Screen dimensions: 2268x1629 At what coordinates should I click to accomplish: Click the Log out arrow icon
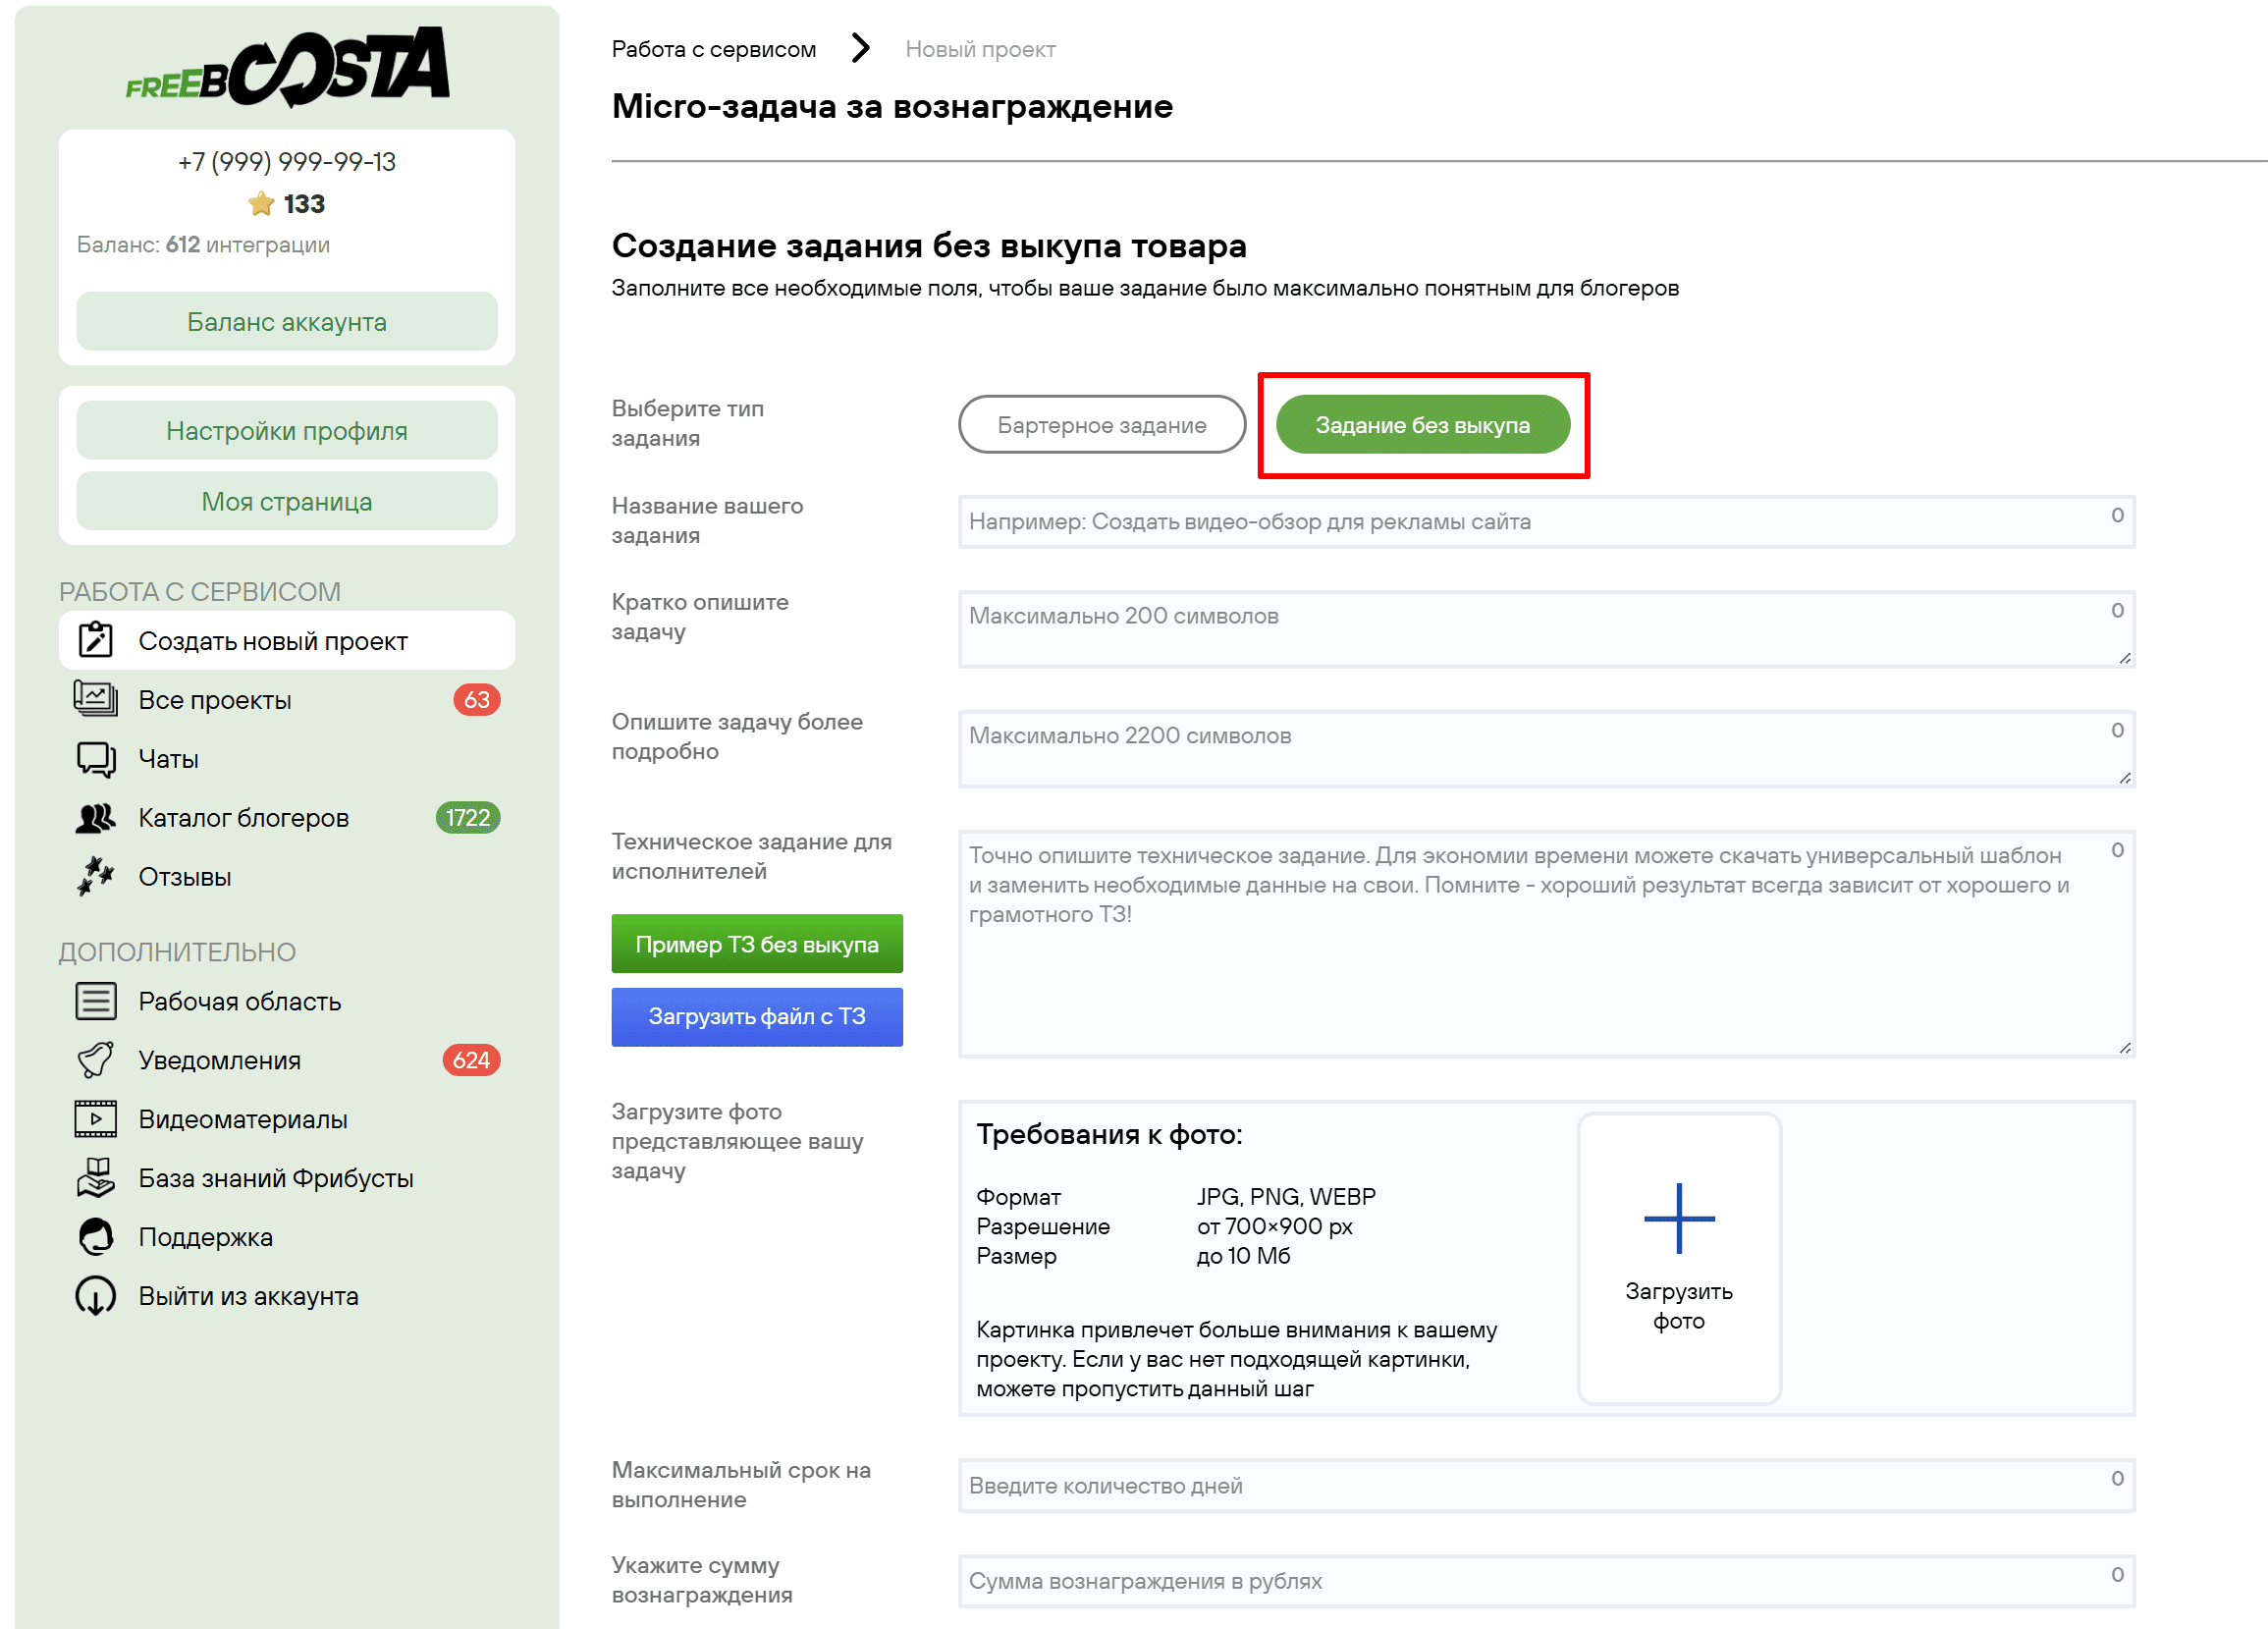(96, 1295)
